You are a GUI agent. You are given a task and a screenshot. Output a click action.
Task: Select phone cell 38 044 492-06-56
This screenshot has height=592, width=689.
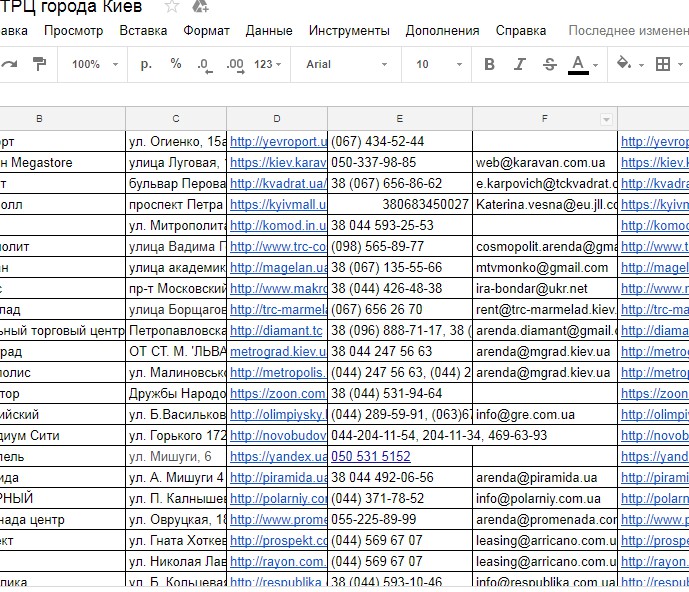pyautogui.click(x=400, y=478)
